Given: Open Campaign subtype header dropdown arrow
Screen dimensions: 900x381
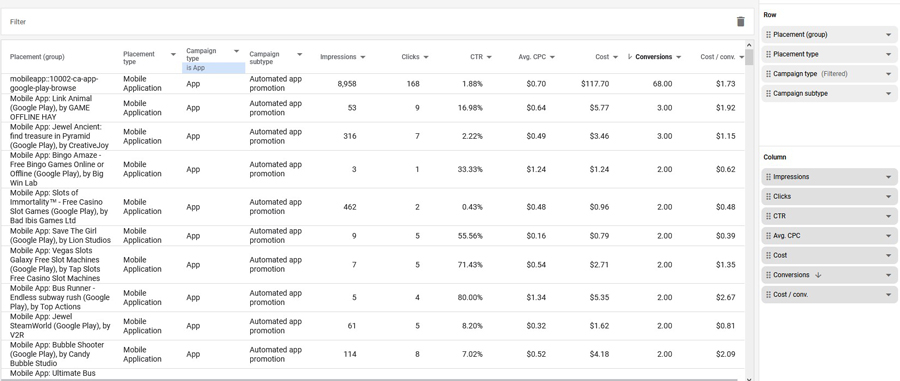Looking at the screenshot, I should [x=299, y=55].
